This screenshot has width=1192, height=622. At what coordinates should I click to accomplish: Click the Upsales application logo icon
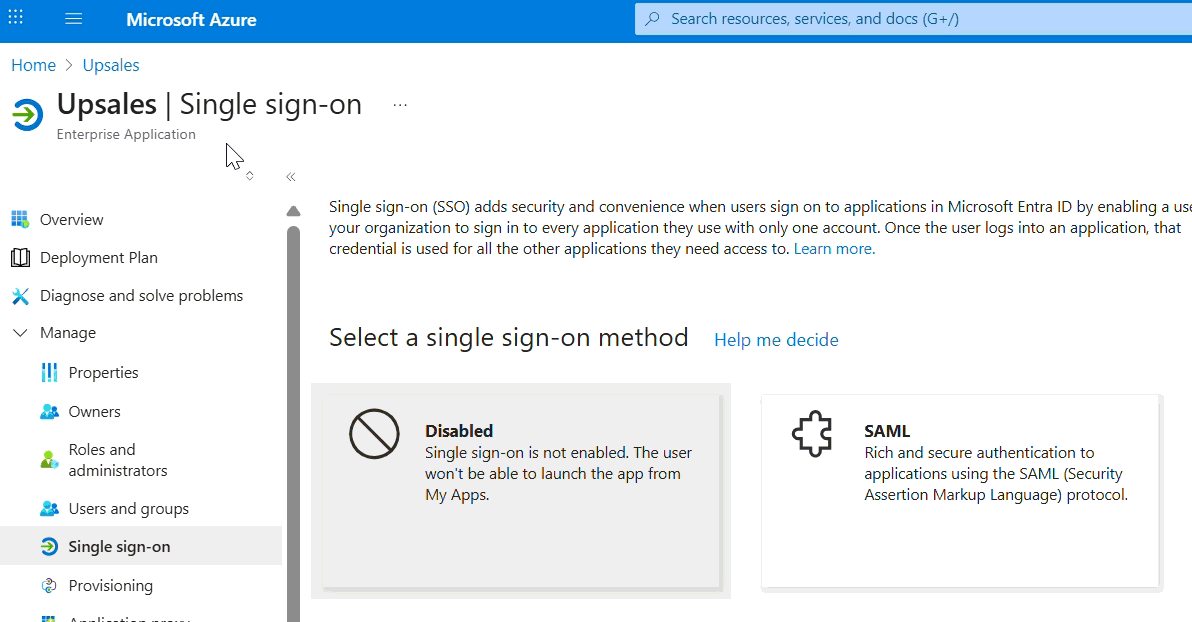27,115
